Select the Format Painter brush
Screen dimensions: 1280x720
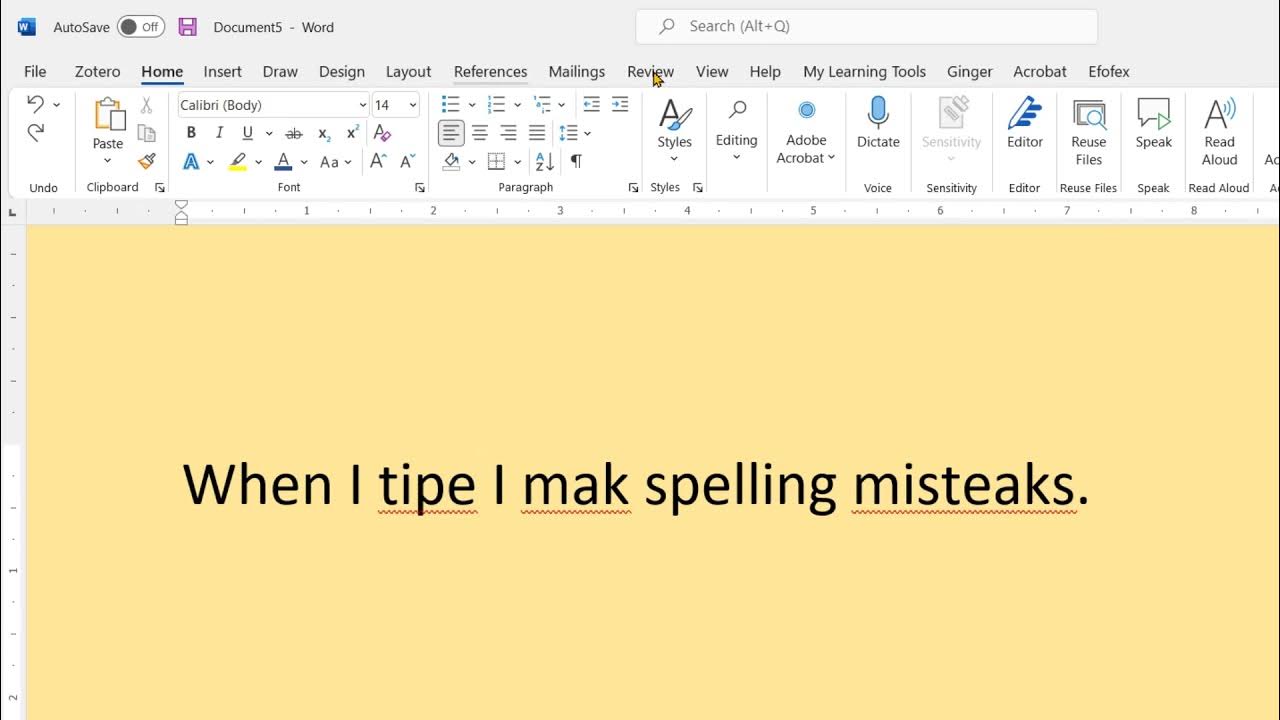(x=146, y=161)
